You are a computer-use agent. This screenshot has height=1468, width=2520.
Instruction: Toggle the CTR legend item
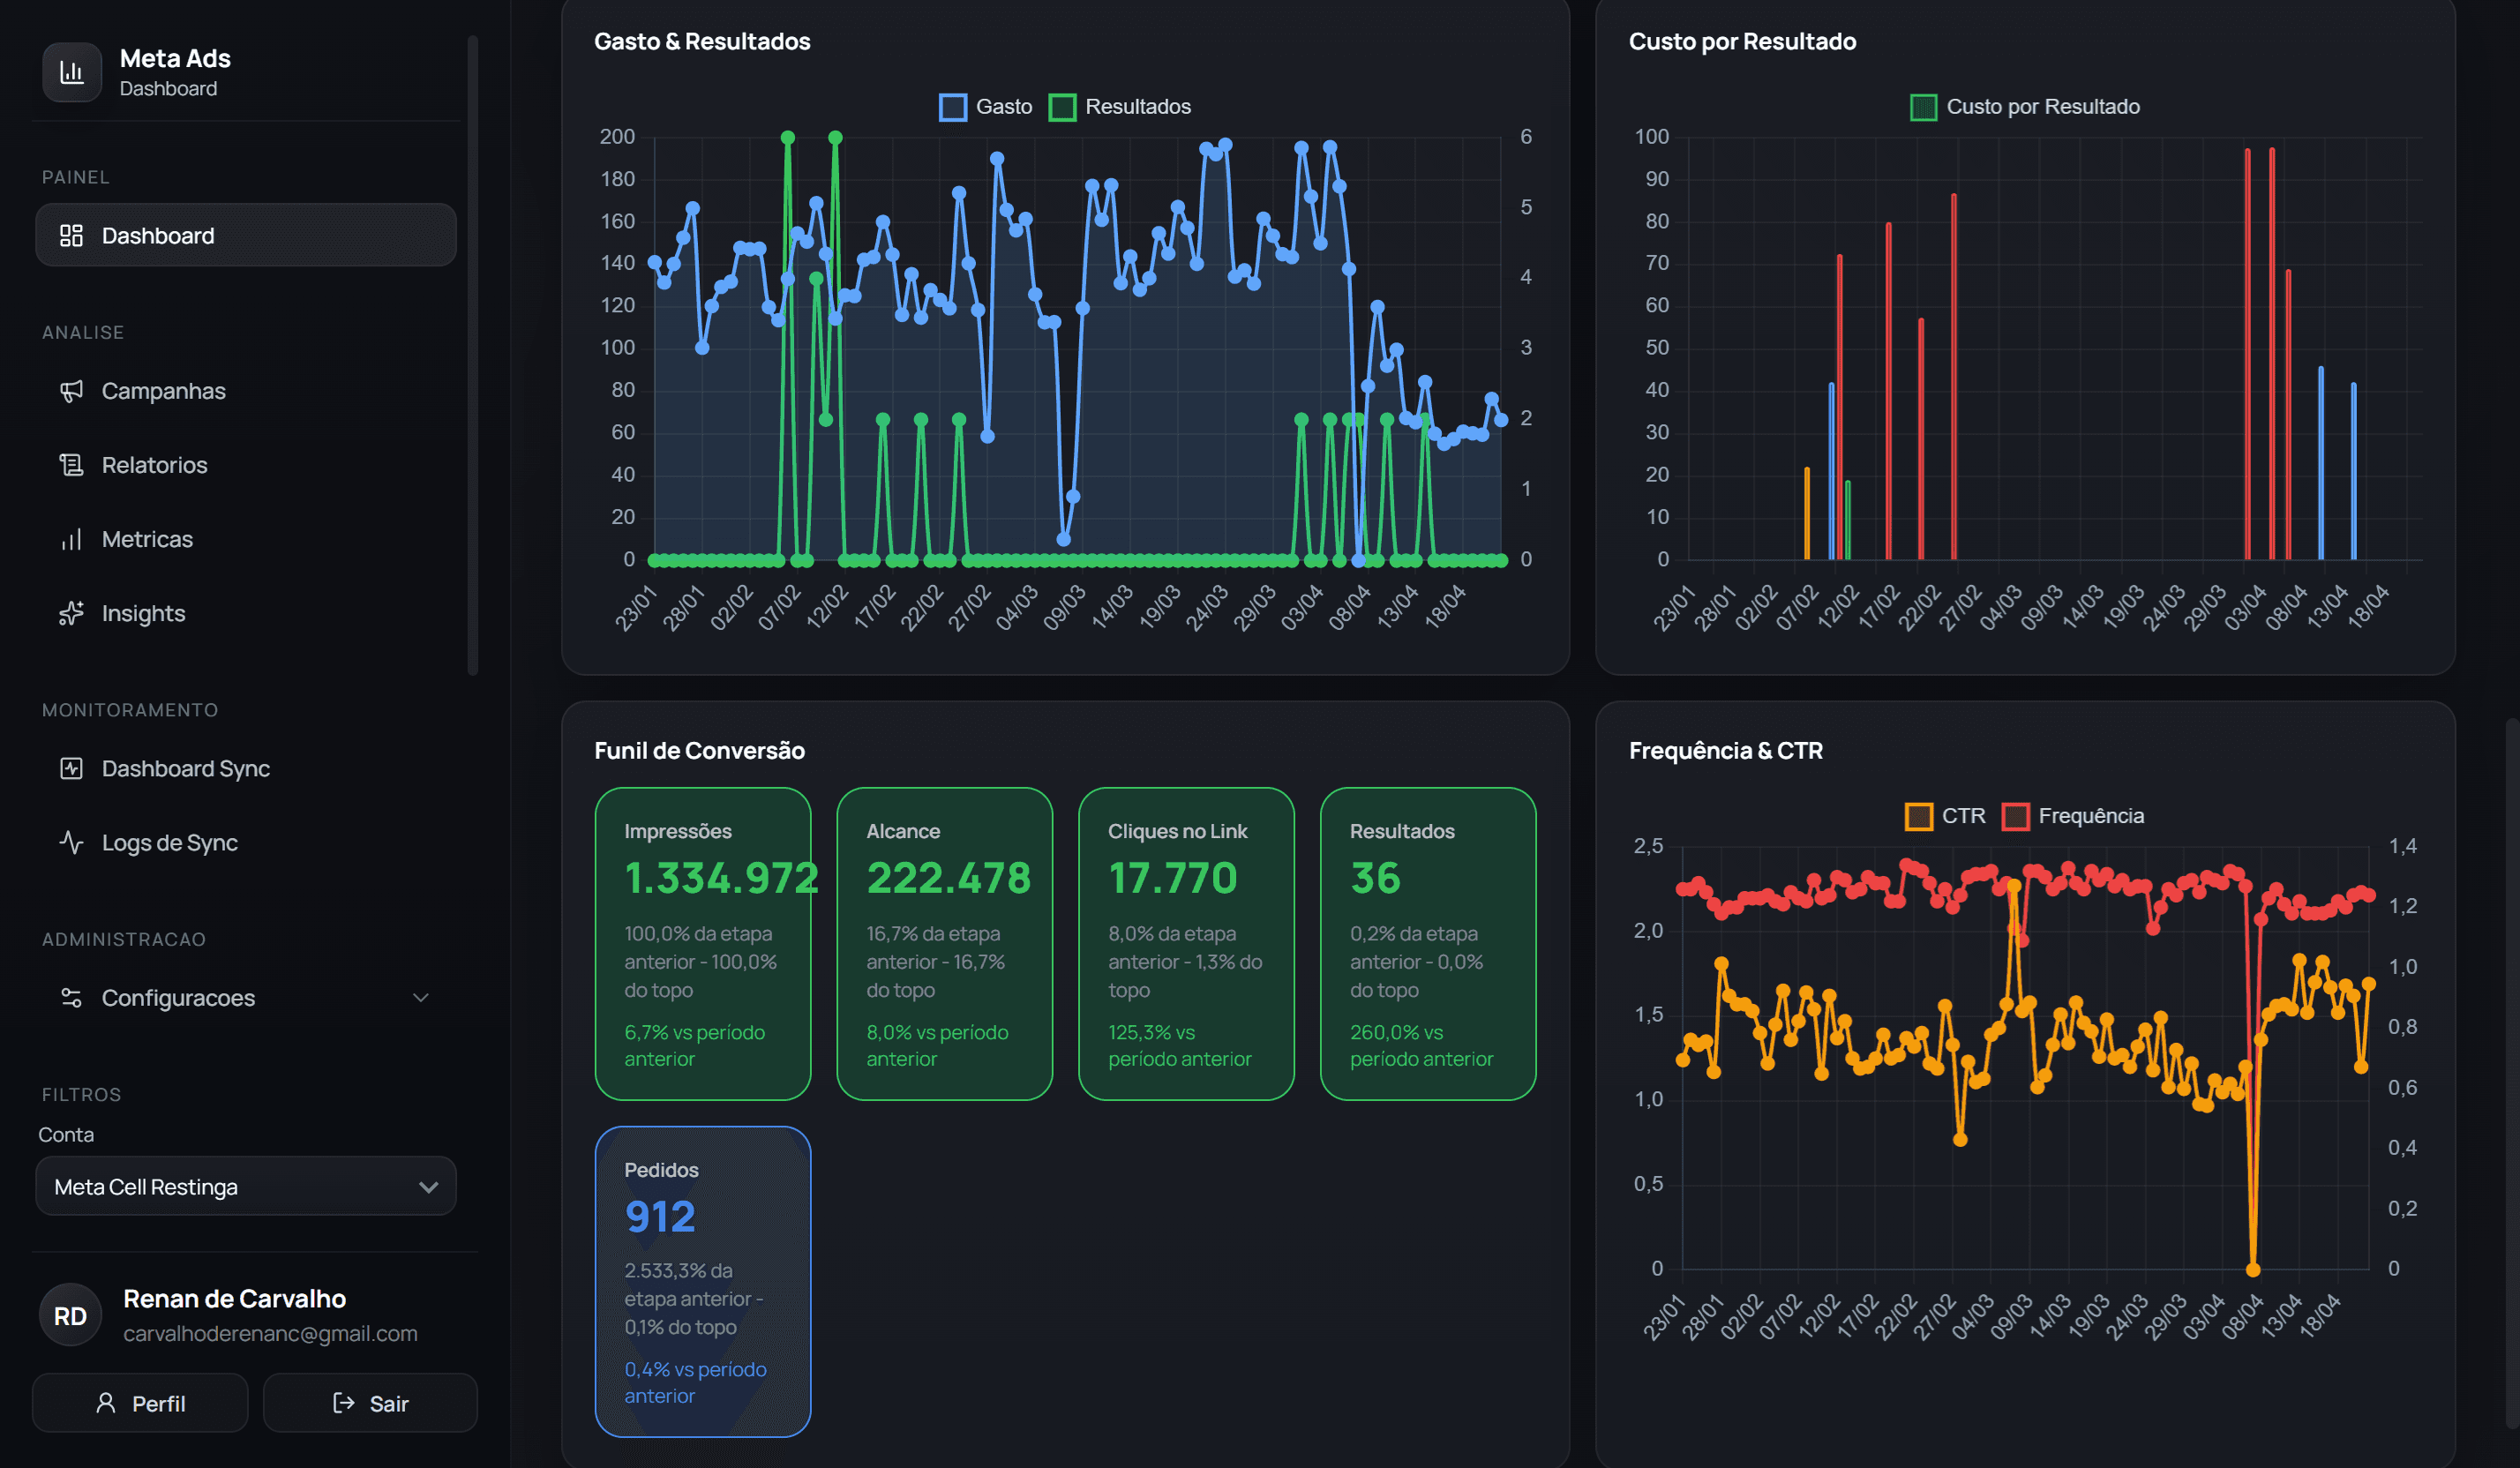[1945, 816]
